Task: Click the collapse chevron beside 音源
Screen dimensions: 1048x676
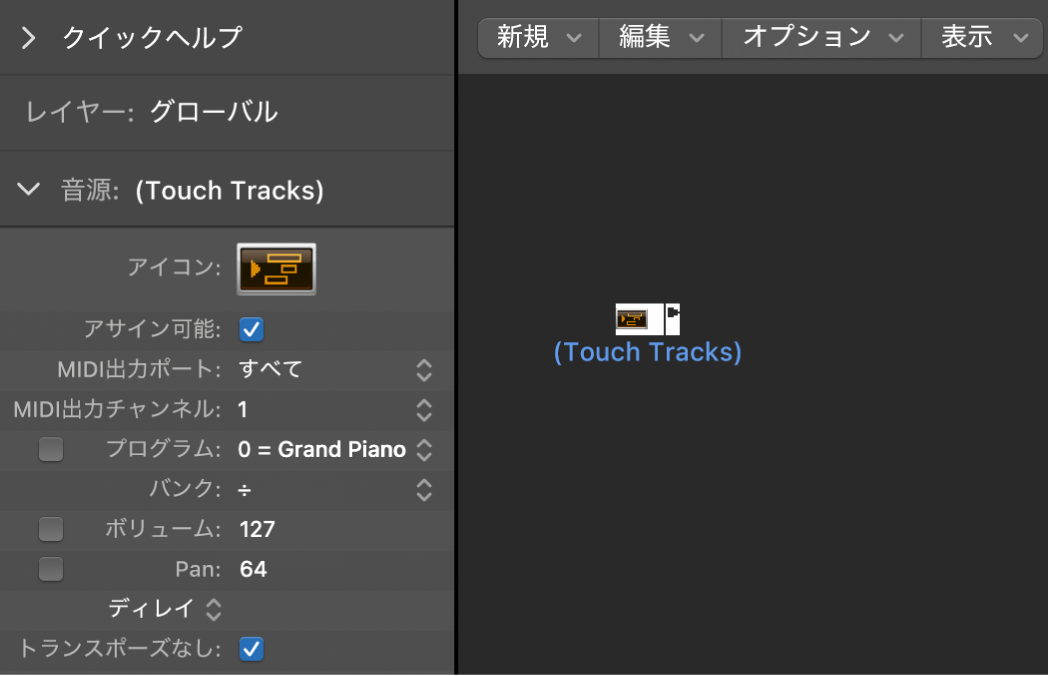Action: click(x=28, y=189)
